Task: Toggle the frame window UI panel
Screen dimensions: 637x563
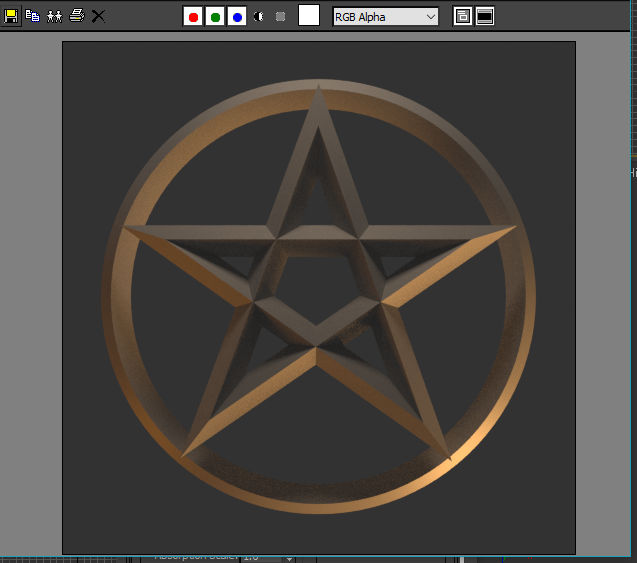Action: 485,16
